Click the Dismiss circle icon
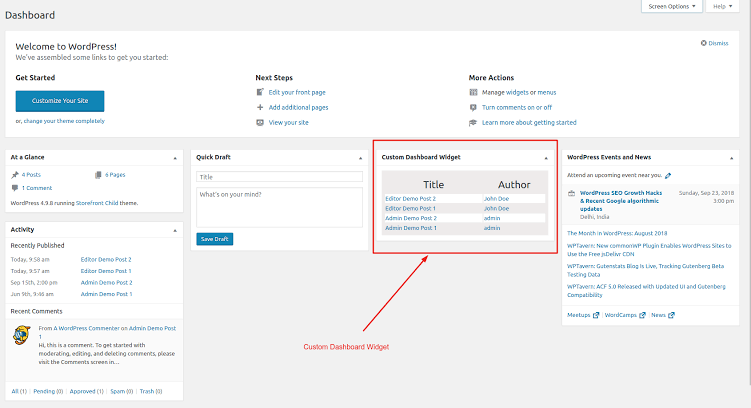This screenshot has height=408, width=751. pyautogui.click(x=704, y=43)
